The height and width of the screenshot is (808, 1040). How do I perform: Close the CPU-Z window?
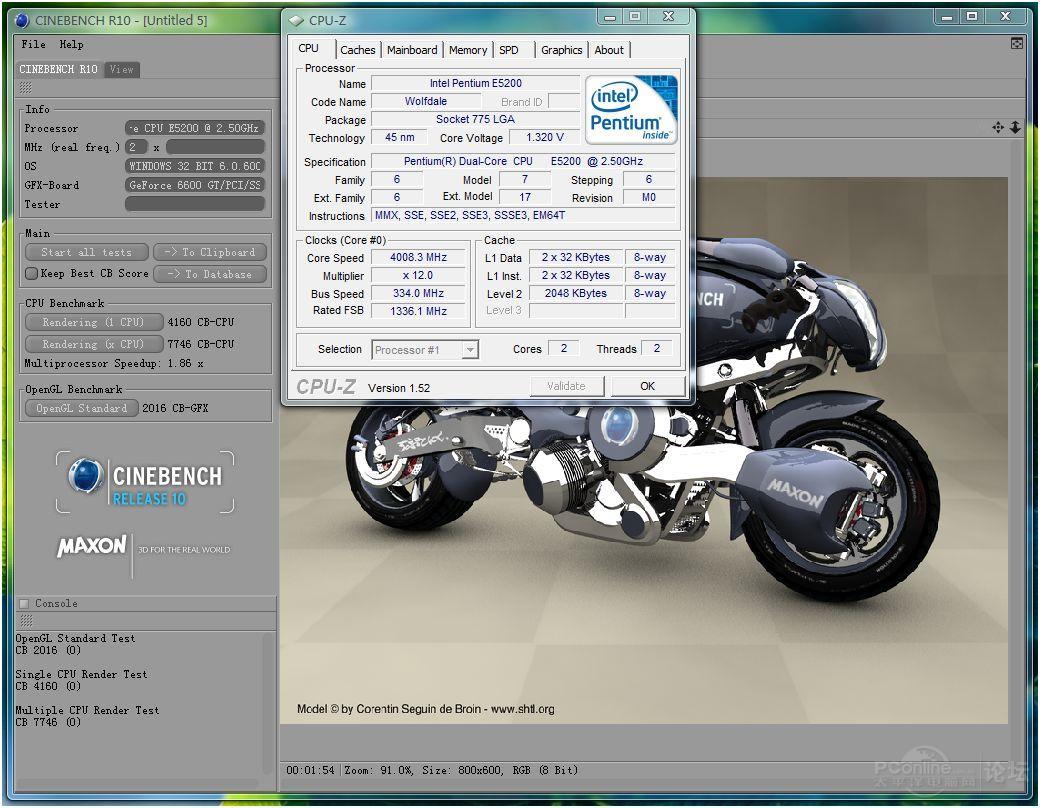tap(669, 17)
